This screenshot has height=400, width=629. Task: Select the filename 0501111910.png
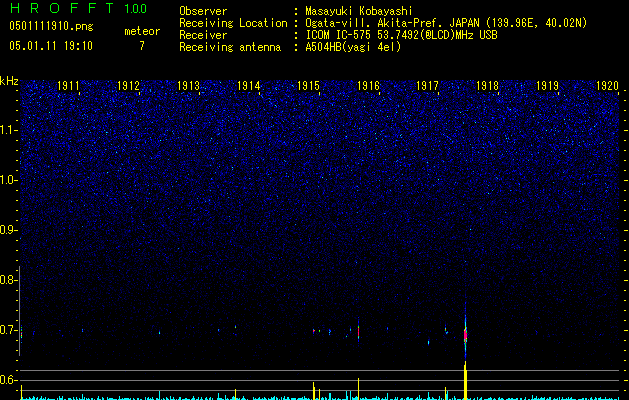[x=51, y=26]
